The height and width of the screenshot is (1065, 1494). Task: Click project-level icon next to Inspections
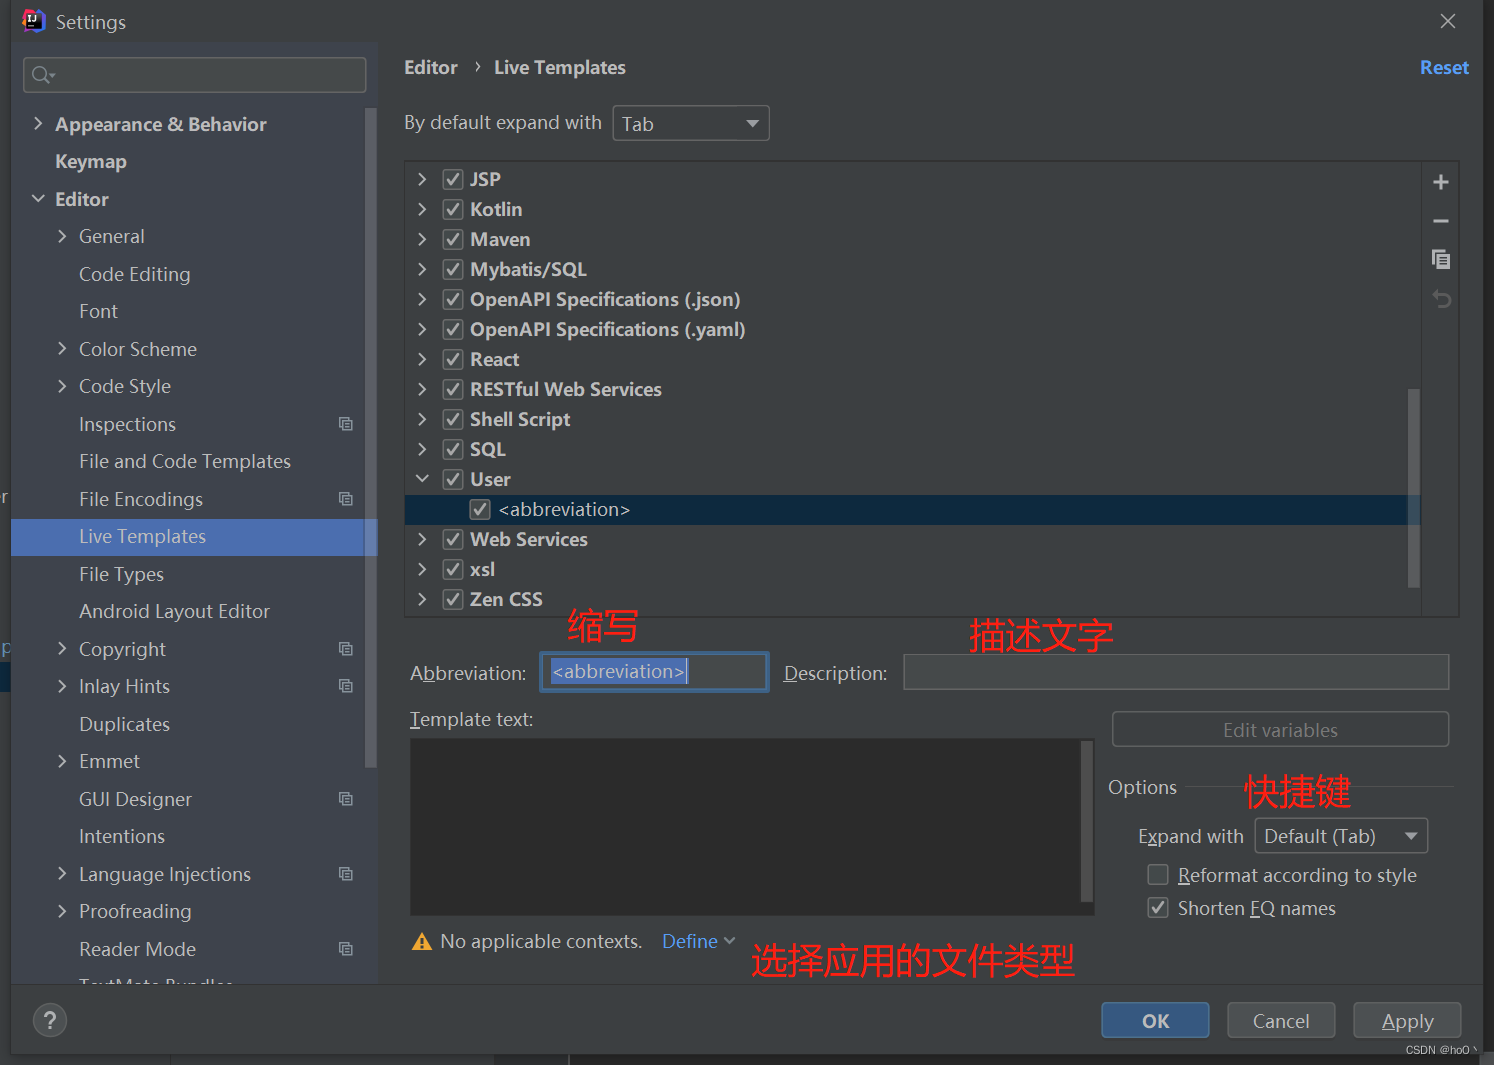(x=346, y=424)
